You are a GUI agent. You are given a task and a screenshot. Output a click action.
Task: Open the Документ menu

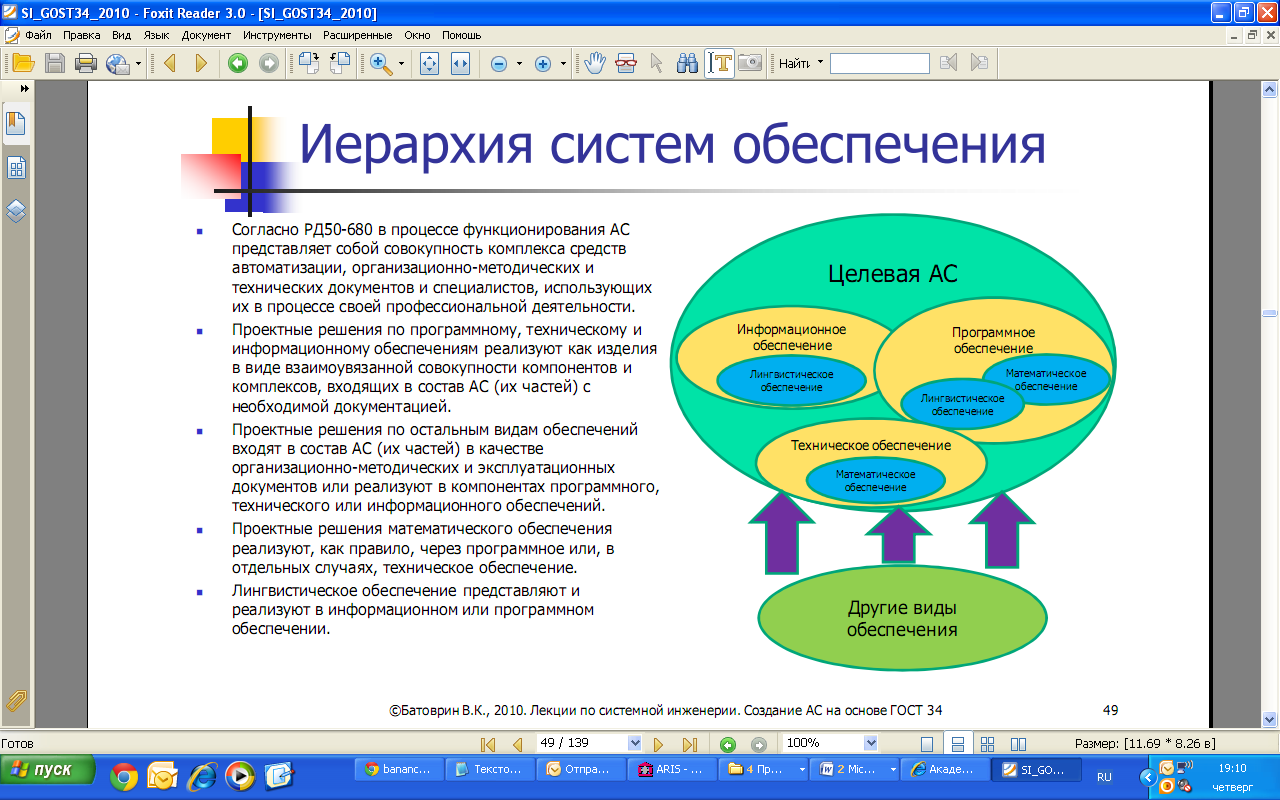click(x=206, y=35)
